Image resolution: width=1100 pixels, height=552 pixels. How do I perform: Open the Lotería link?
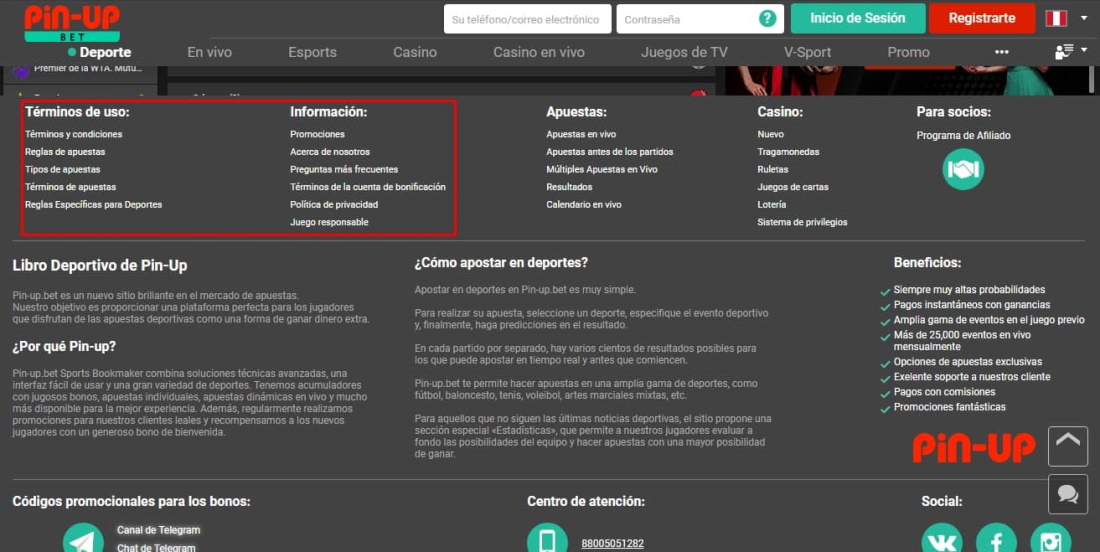click(772, 204)
